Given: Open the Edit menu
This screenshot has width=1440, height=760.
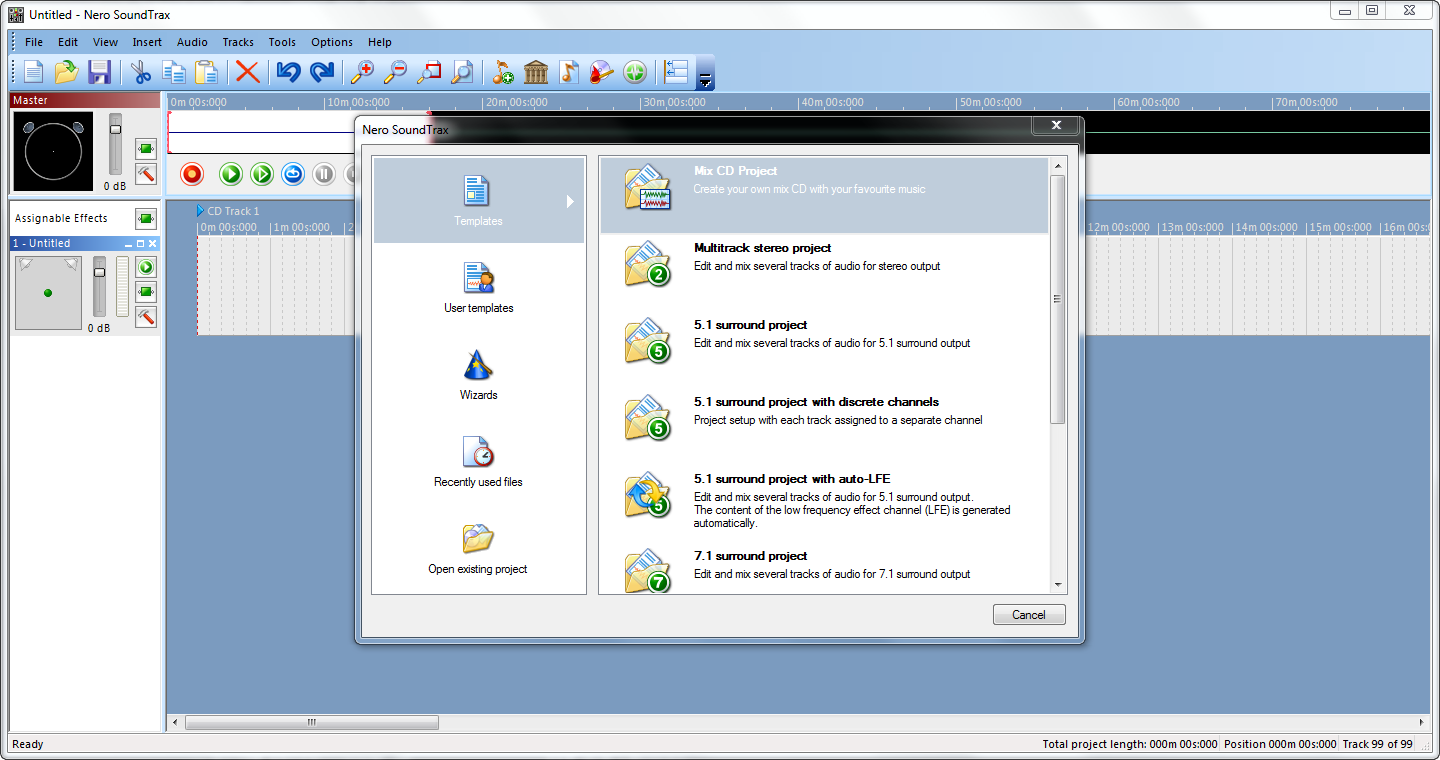Looking at the screenshot, I should tap(68, 42).
